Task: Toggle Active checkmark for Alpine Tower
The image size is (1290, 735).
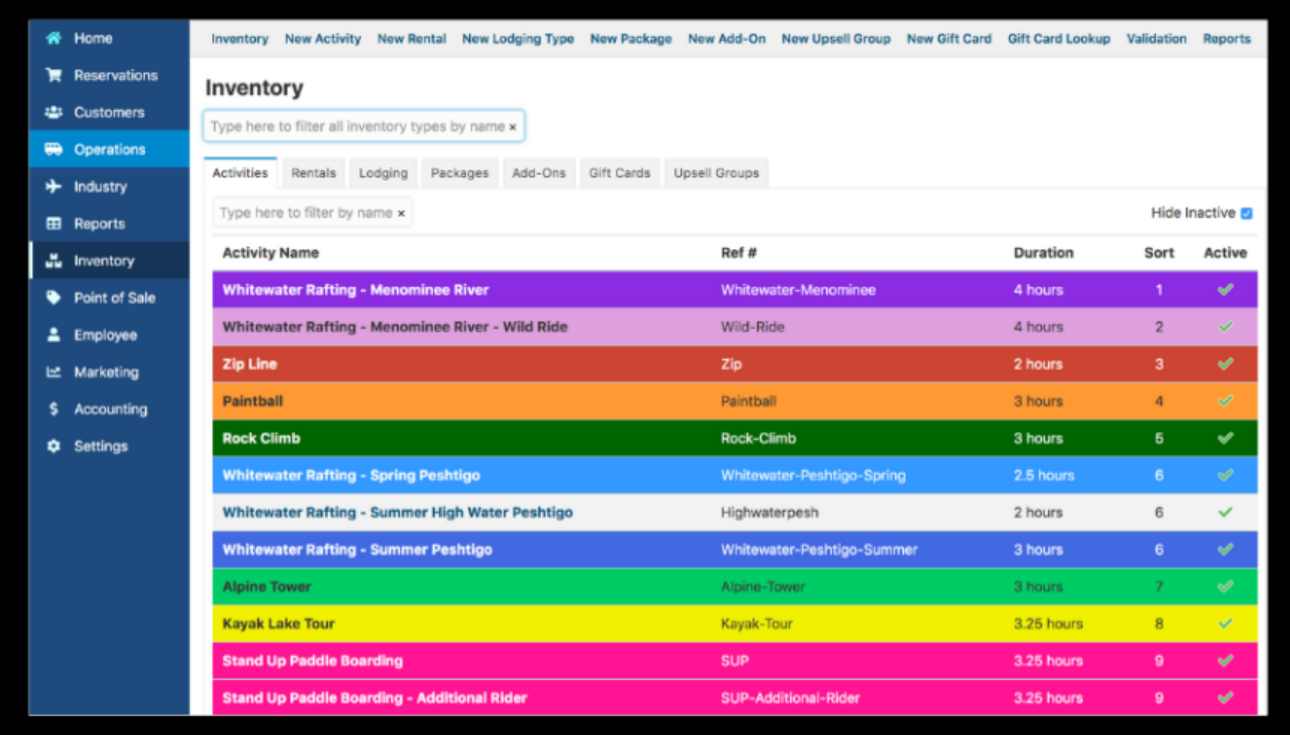Action: (1225, 586)
